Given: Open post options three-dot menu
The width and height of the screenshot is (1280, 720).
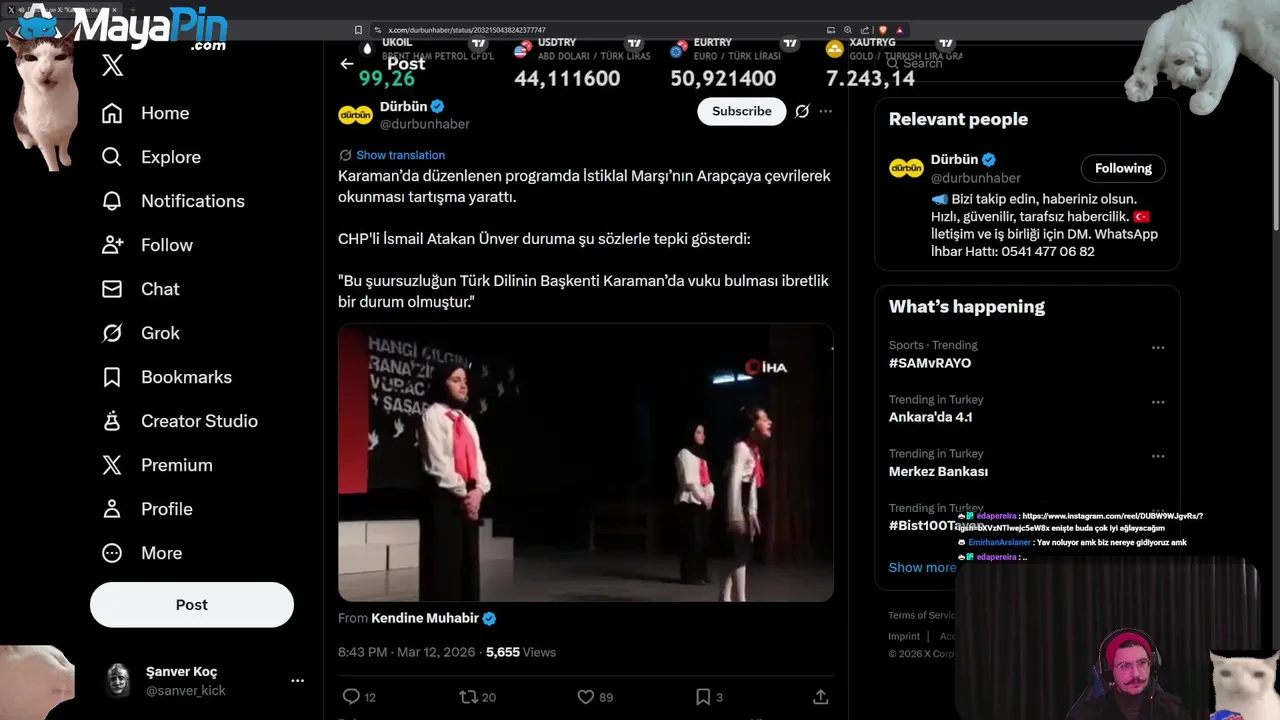Looking at the screenshot, I should click(x=825, y=111).
